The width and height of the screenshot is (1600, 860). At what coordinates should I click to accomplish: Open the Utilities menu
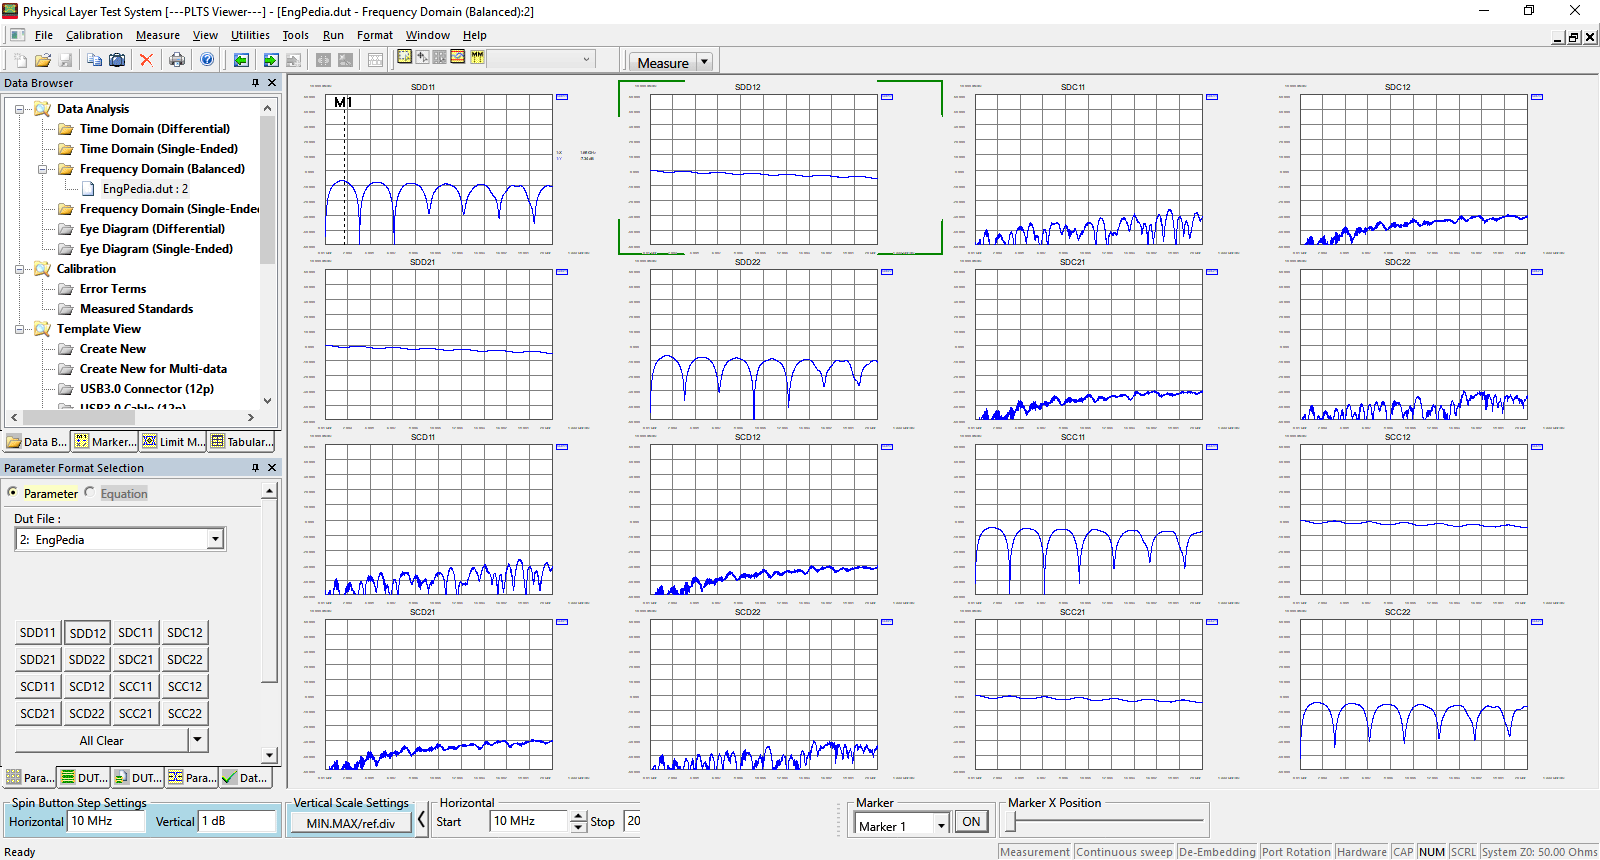click(250, 35)
